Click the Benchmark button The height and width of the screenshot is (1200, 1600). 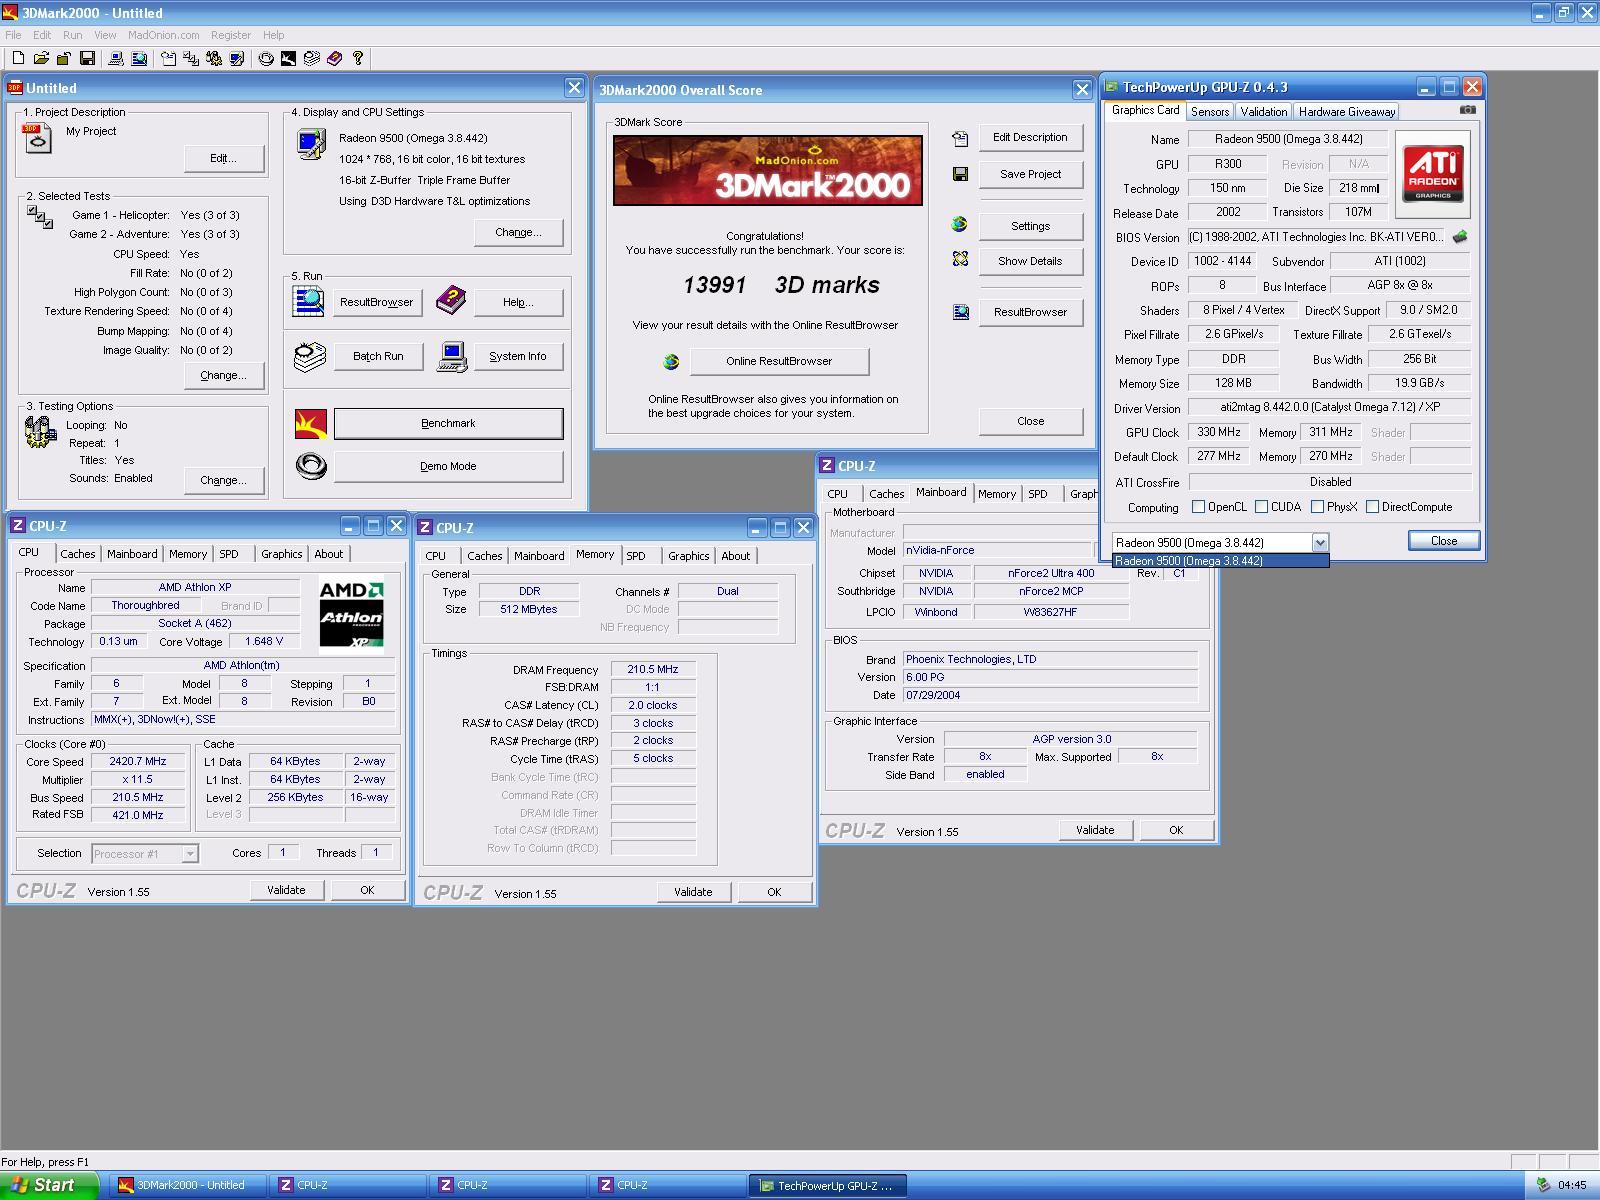pos(448,424)
